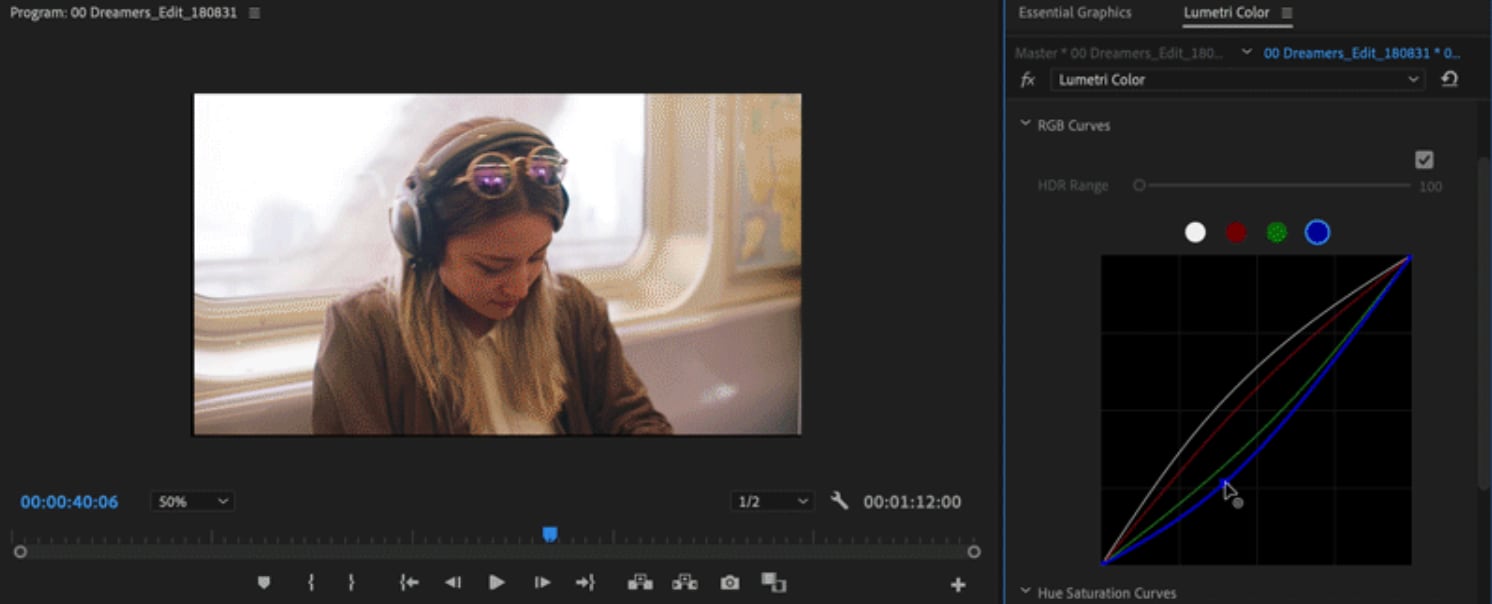Expand the Hue Saturation Curves section
This screenshot has width=1492, height=604.
pyautogui.click(x=1024, y=592)
